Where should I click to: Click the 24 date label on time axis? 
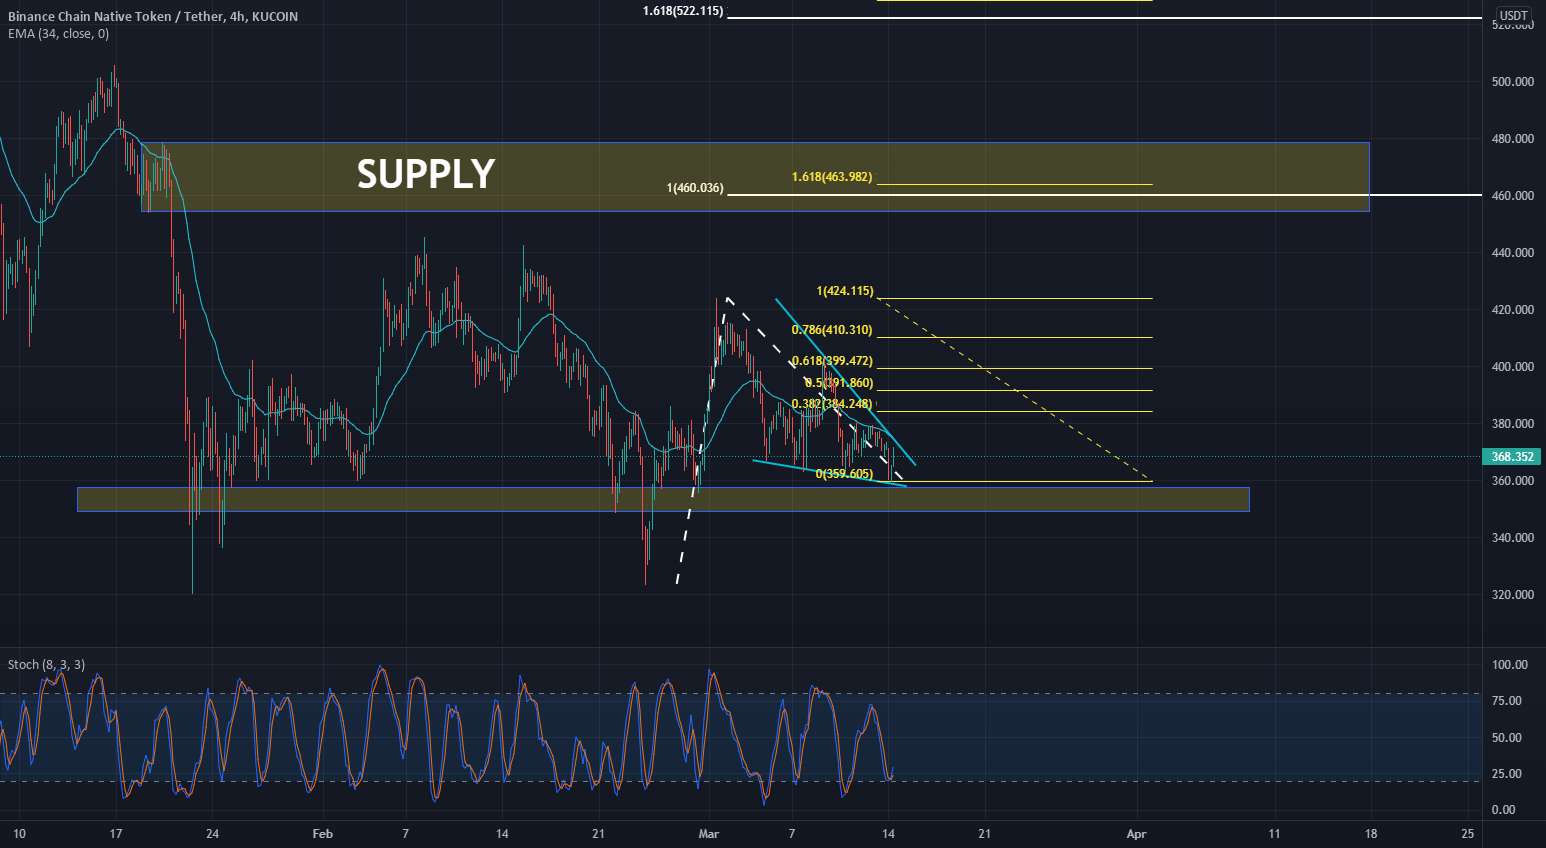pyautogui.click(x=212, y=833)
